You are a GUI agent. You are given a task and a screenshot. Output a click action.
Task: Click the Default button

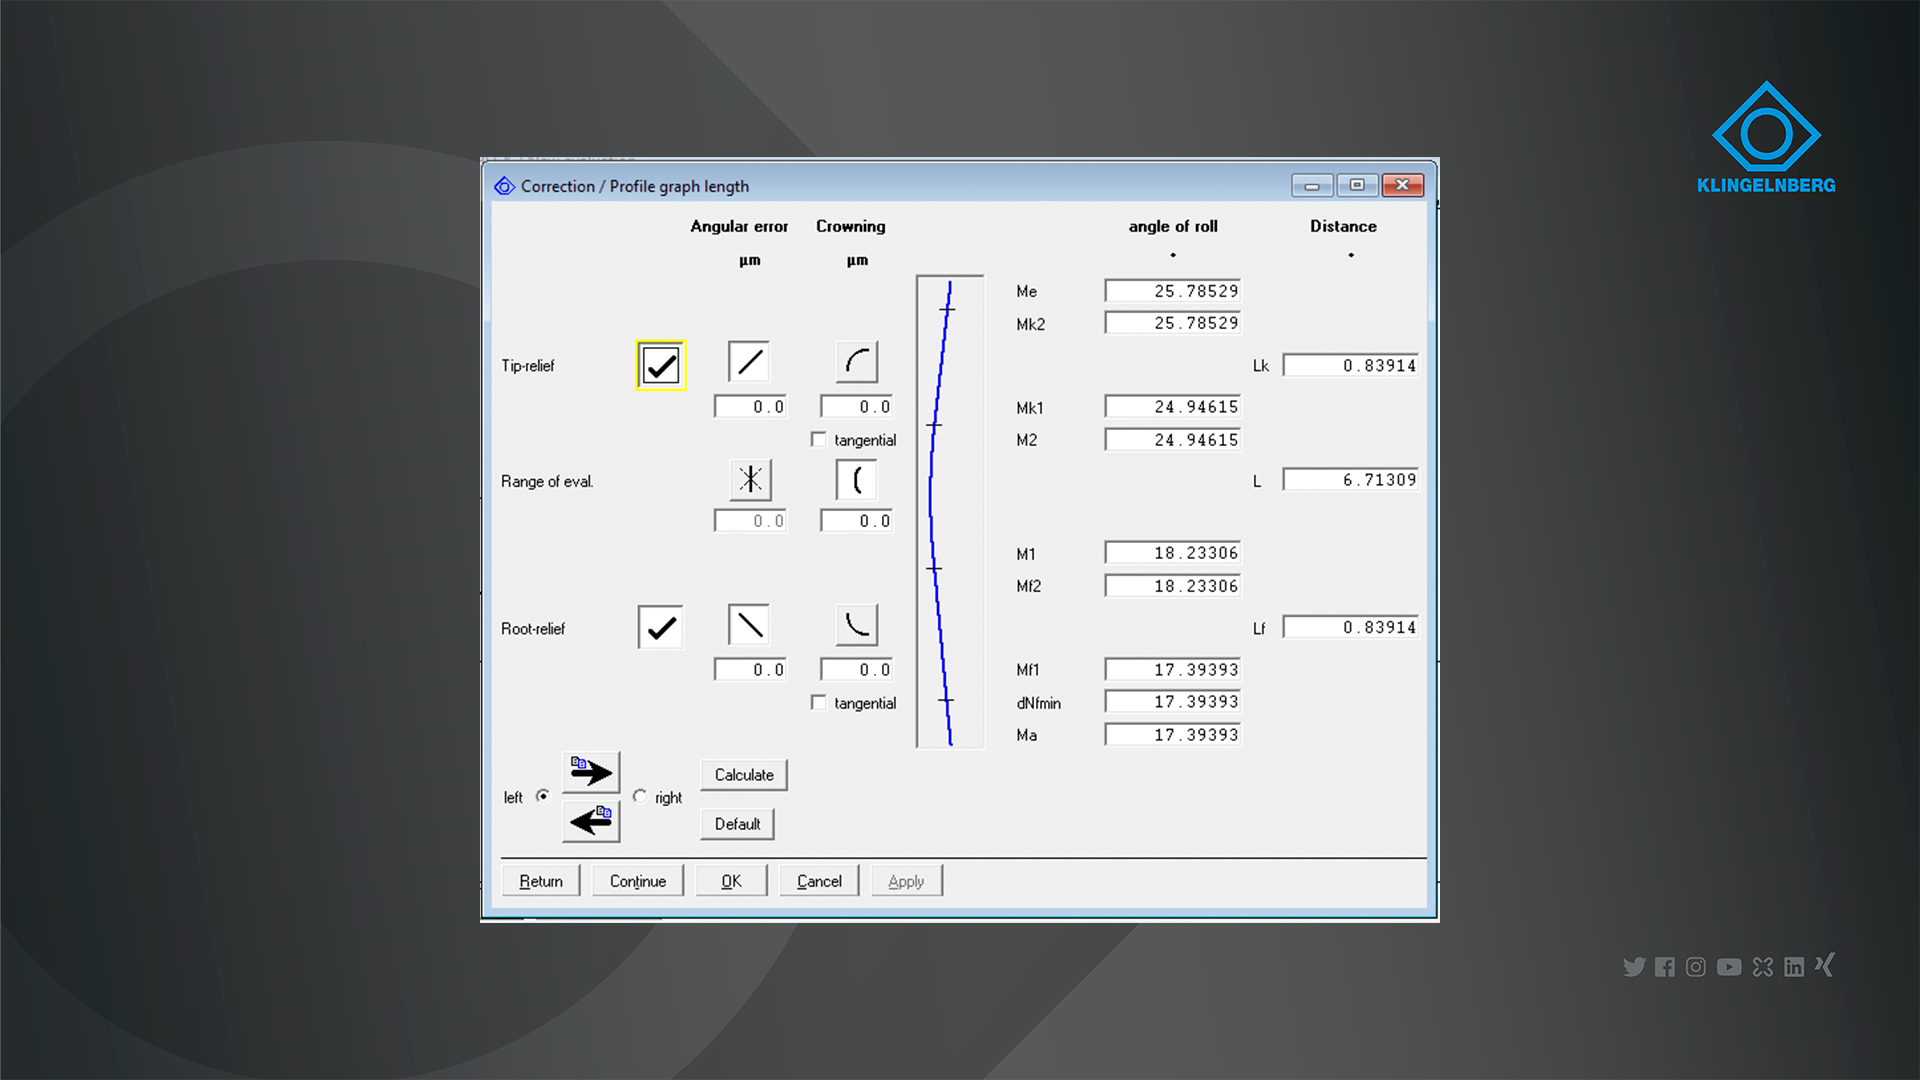737,824
